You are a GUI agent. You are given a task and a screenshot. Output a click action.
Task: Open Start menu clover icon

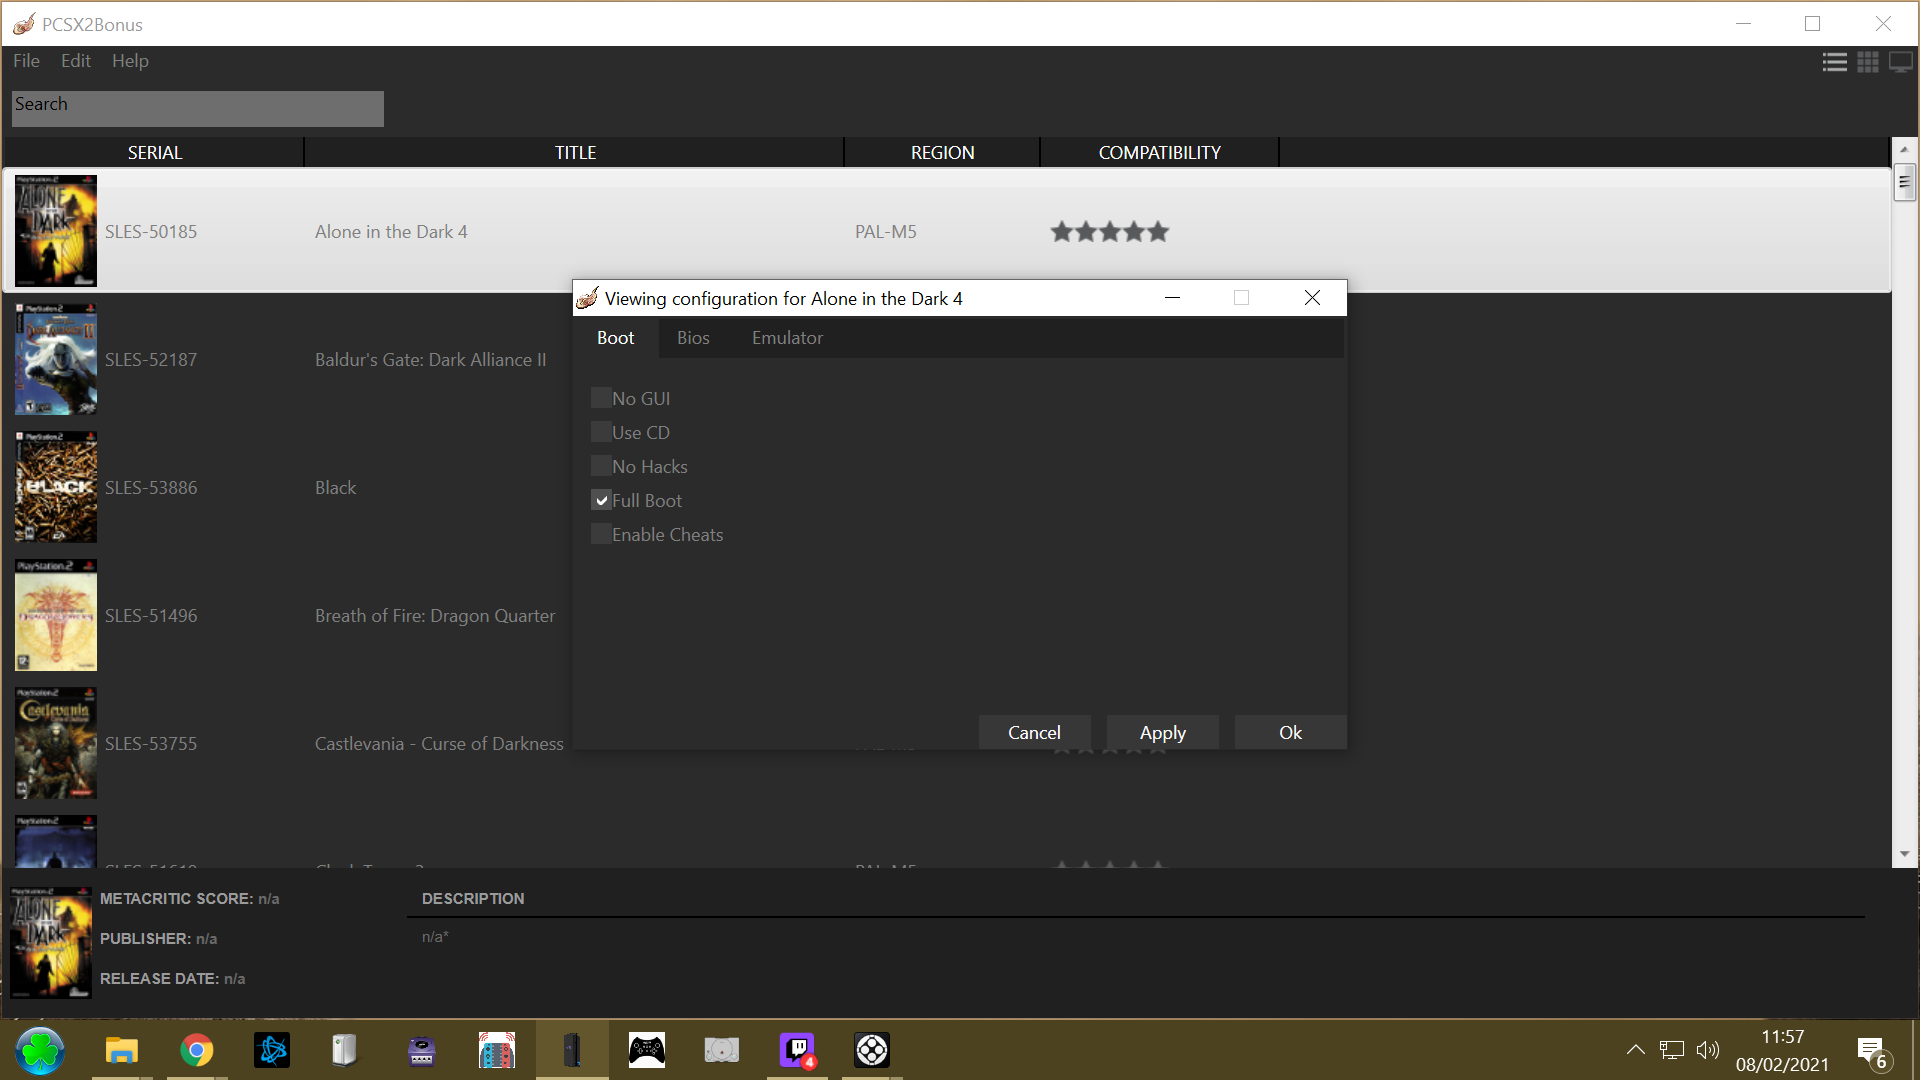(x=40, y=1050)
